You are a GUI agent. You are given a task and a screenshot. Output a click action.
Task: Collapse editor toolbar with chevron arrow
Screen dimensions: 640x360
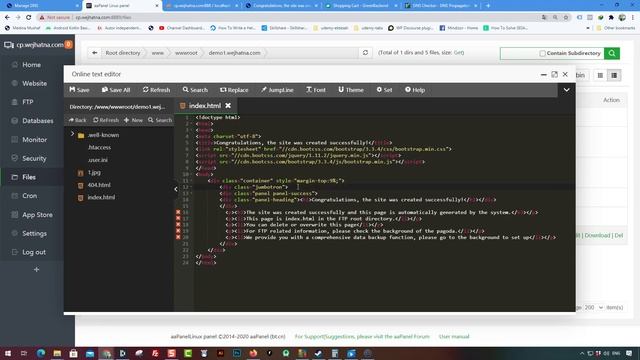click(567, 90)
